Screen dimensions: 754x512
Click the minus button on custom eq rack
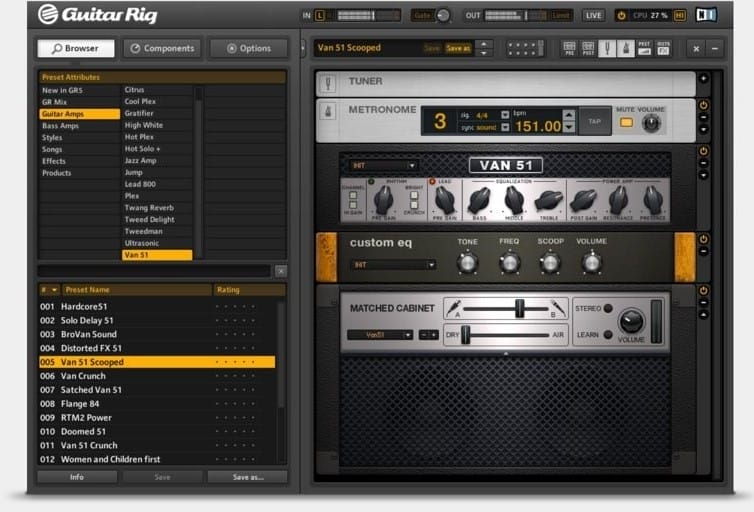click(x=704, y=251)
